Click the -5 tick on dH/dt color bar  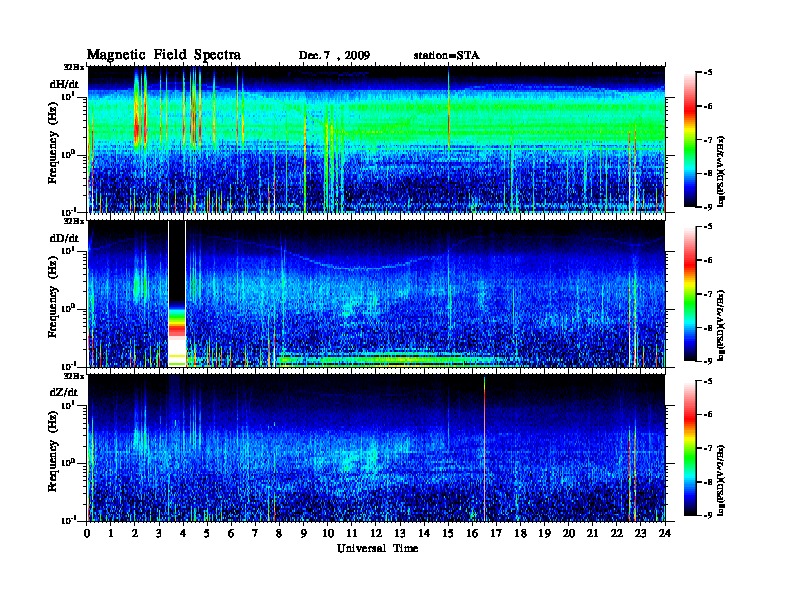708,72
